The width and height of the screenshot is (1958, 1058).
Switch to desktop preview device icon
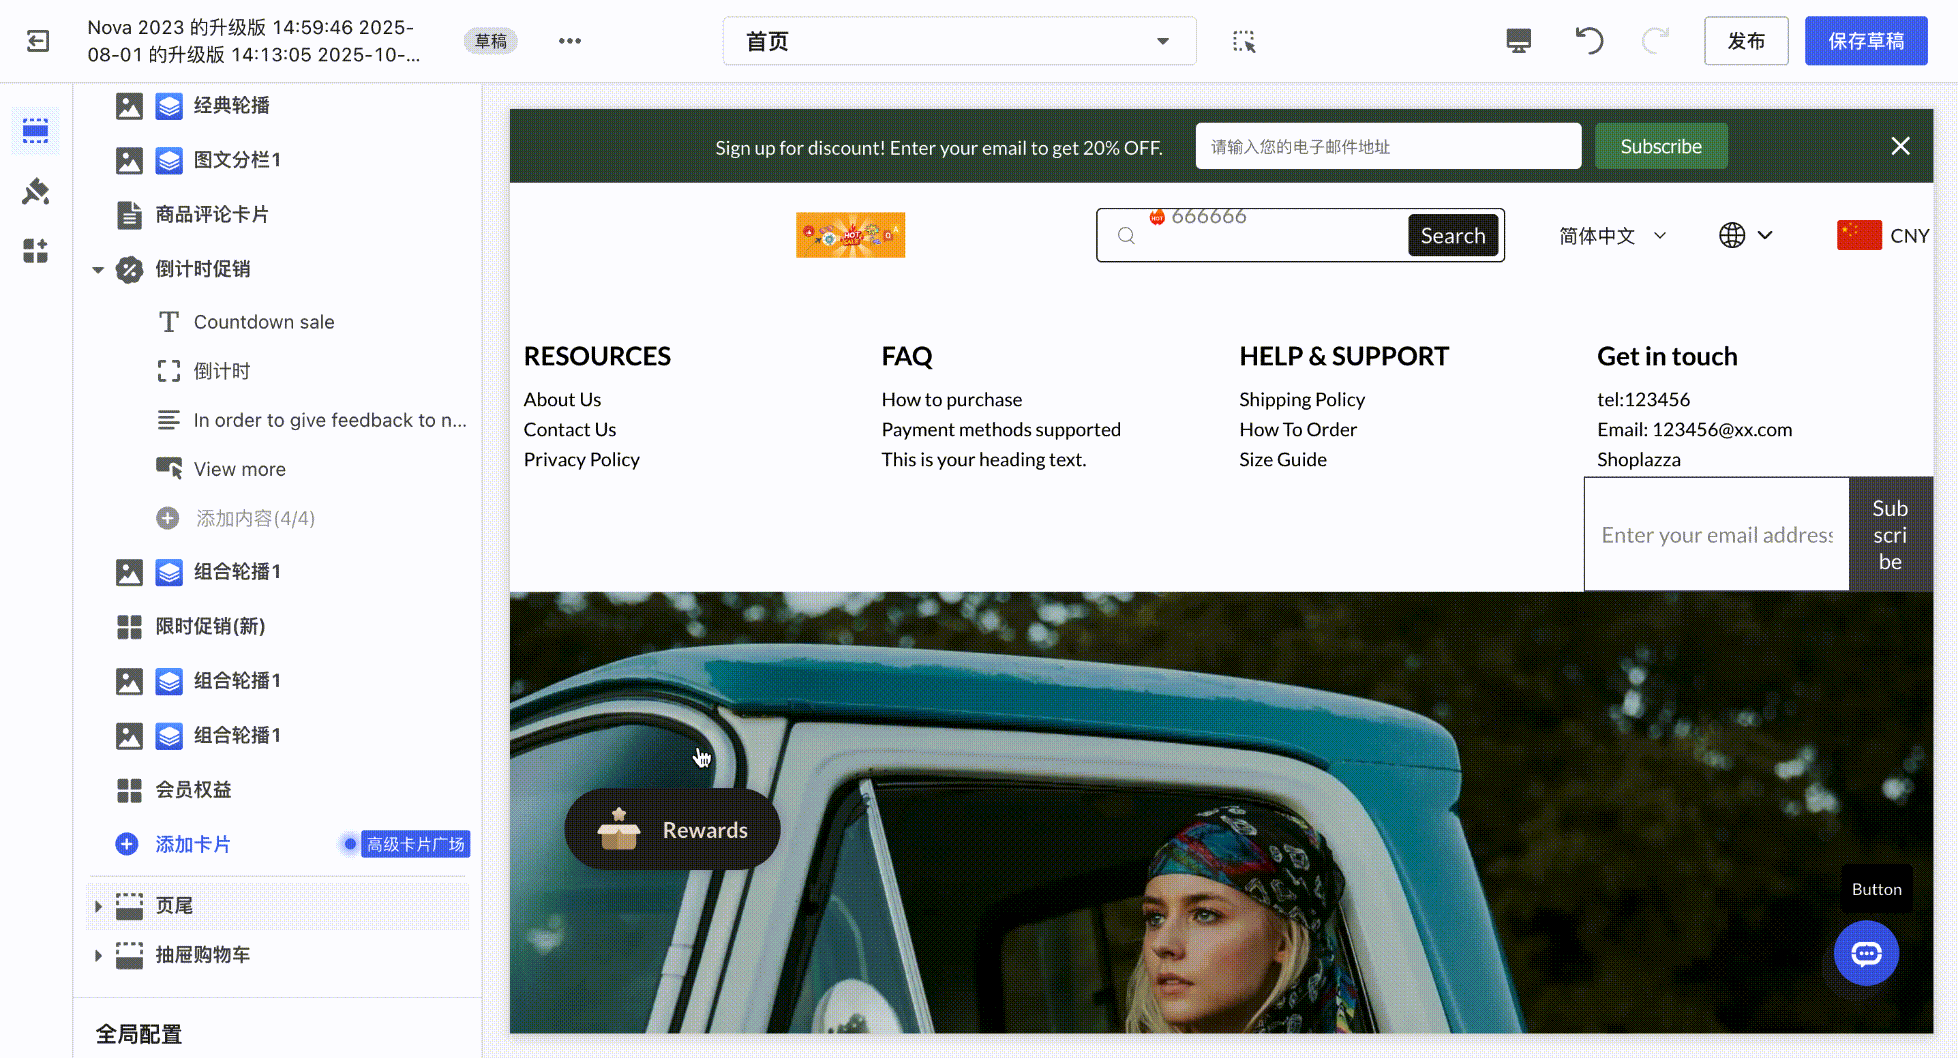click(1518, 41)
